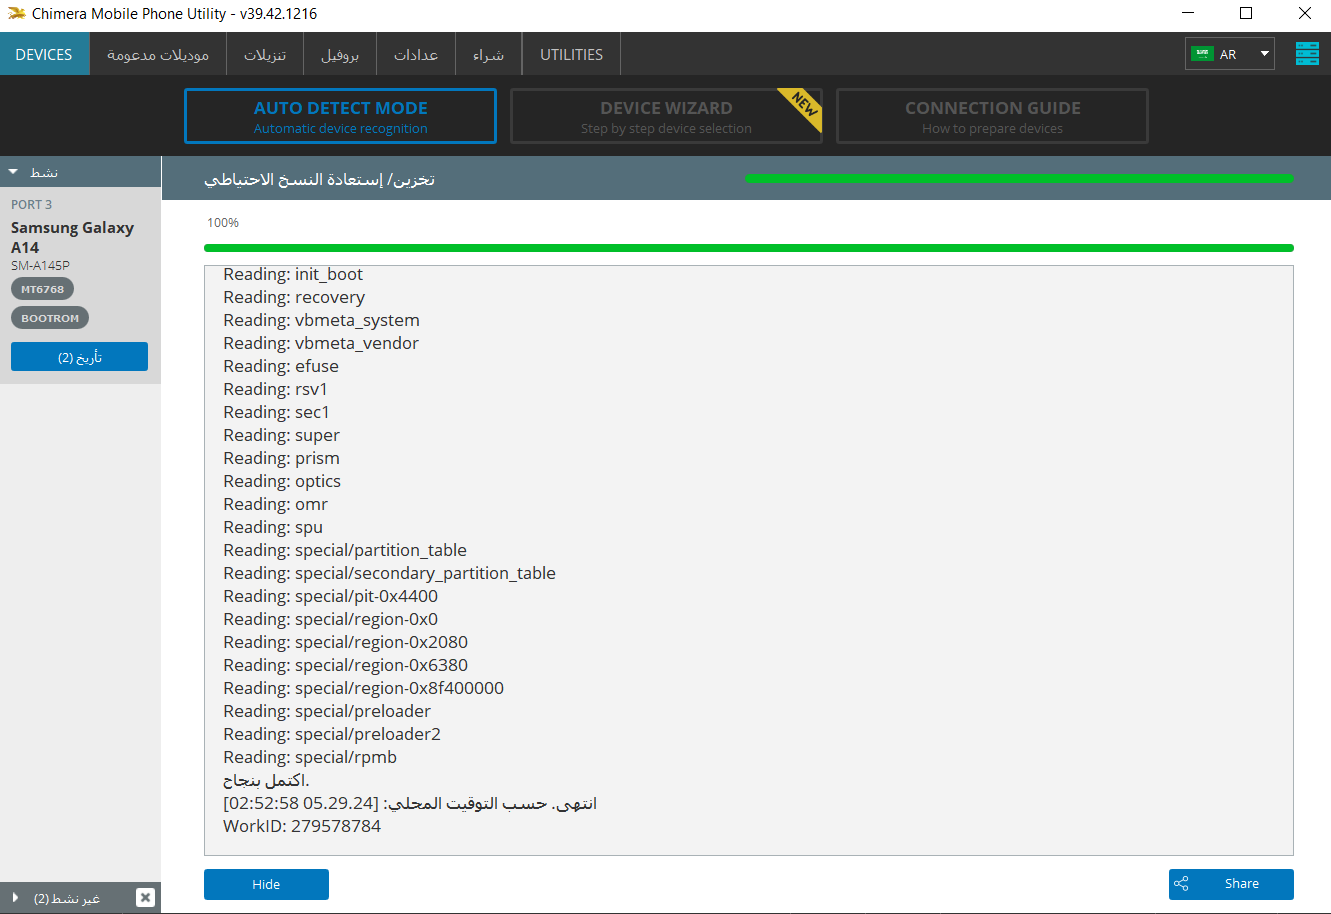Open the DEVICE WIZARD

click(x=666, y=116)
